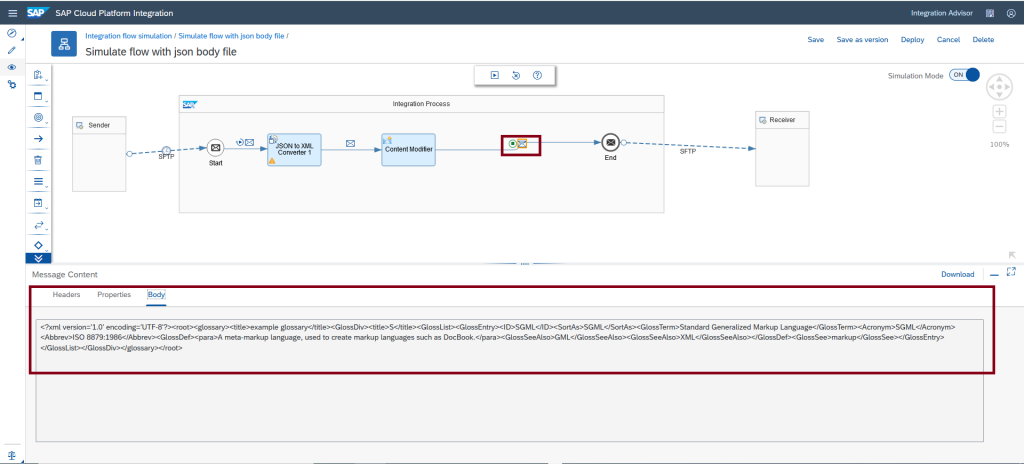This screenshot has height=464, width=1024.
Task: Click the Cancel button
Action: pos(948,39)
